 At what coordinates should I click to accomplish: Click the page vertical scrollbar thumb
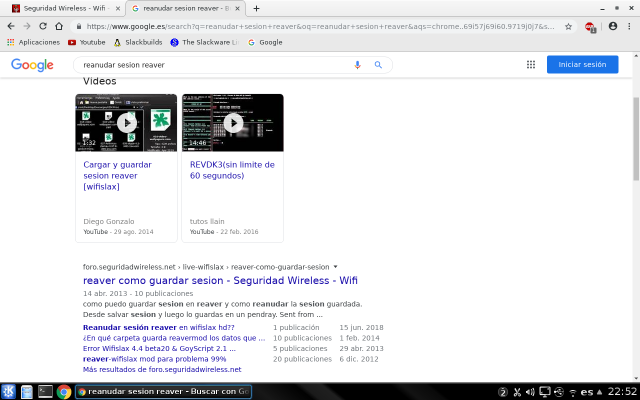click(636, 139)
